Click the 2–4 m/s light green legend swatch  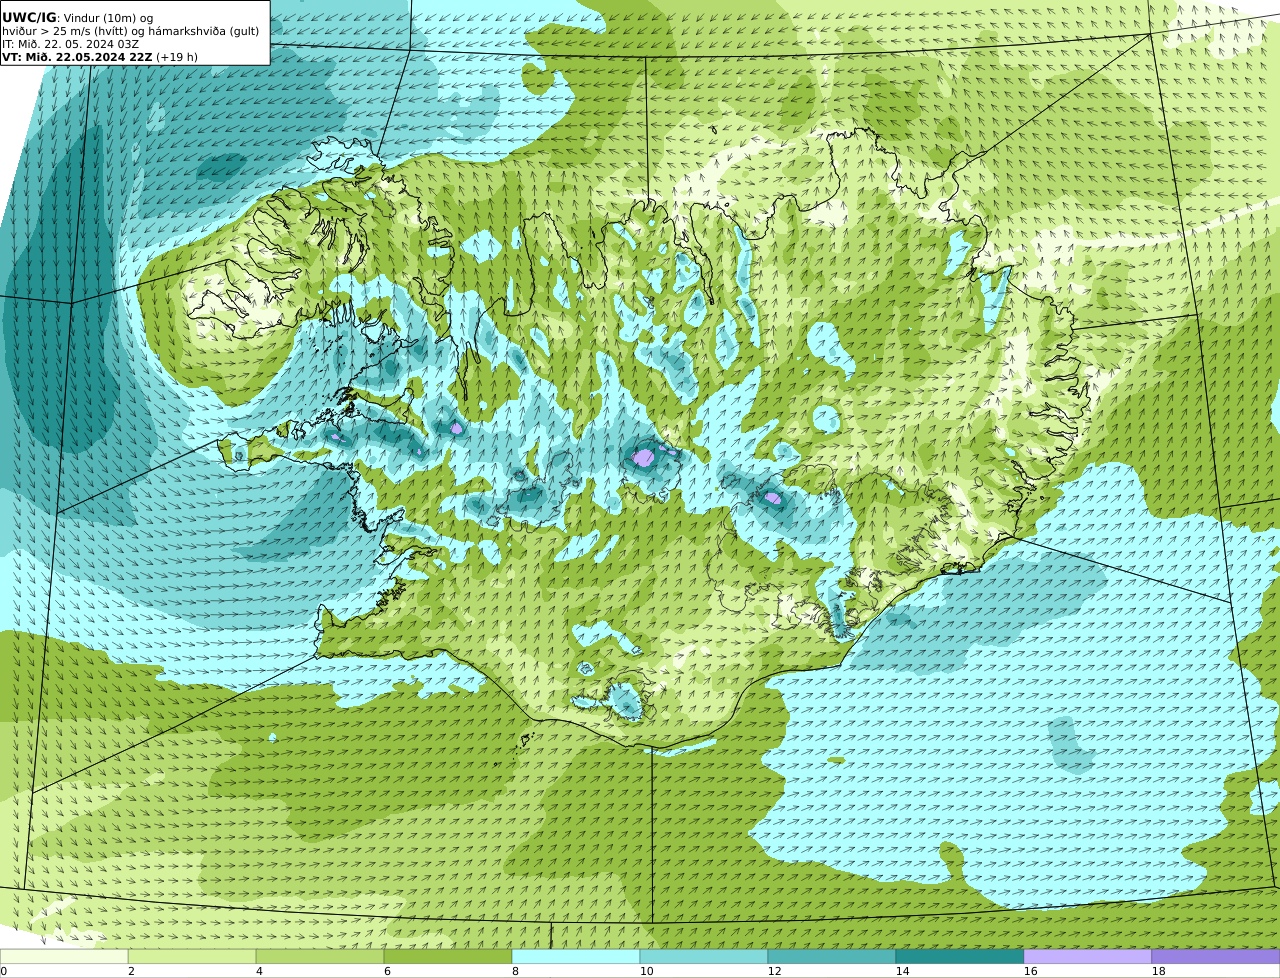point(192,956)
